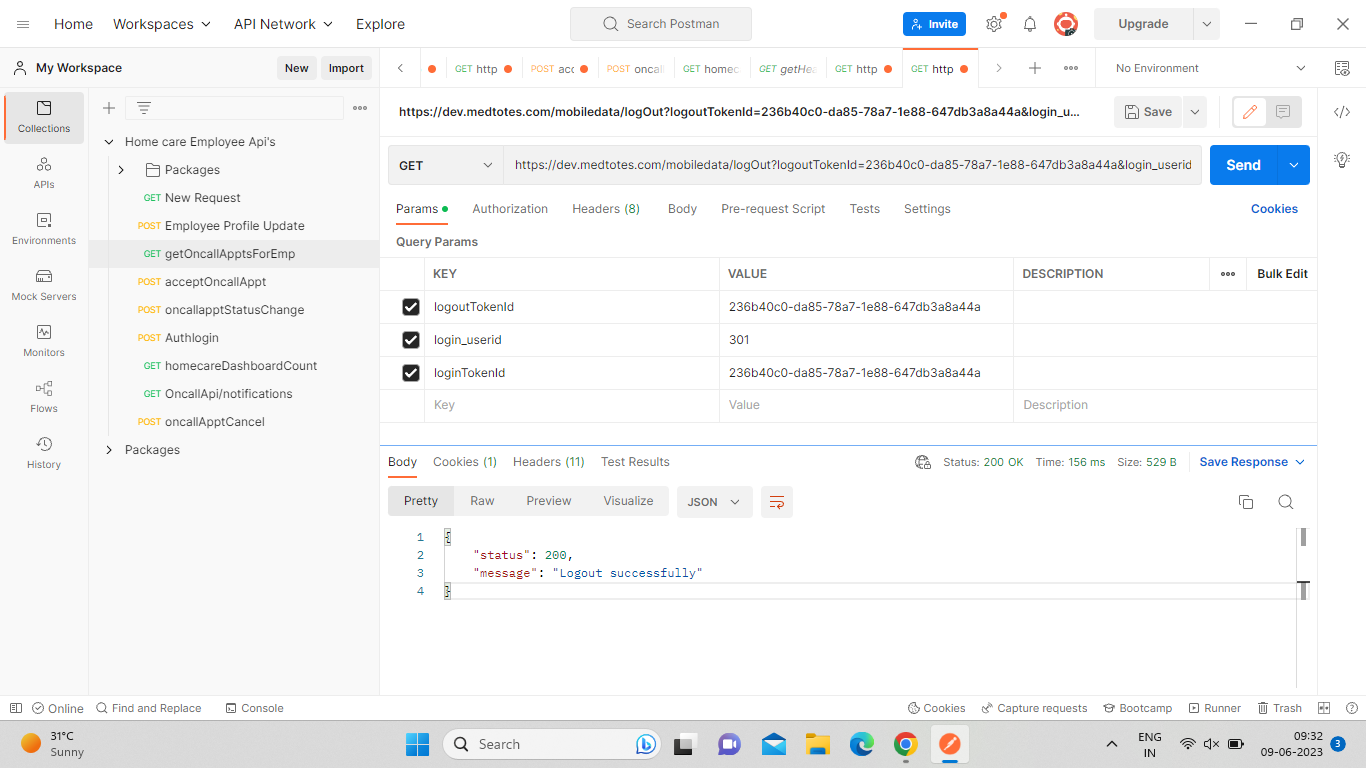
Task: Focus the Search Postman box
Action: [x=660, y=24]
